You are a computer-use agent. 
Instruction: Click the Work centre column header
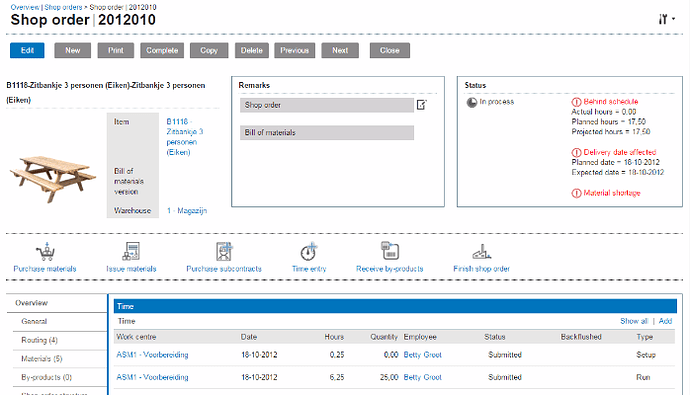pos(136,337)
